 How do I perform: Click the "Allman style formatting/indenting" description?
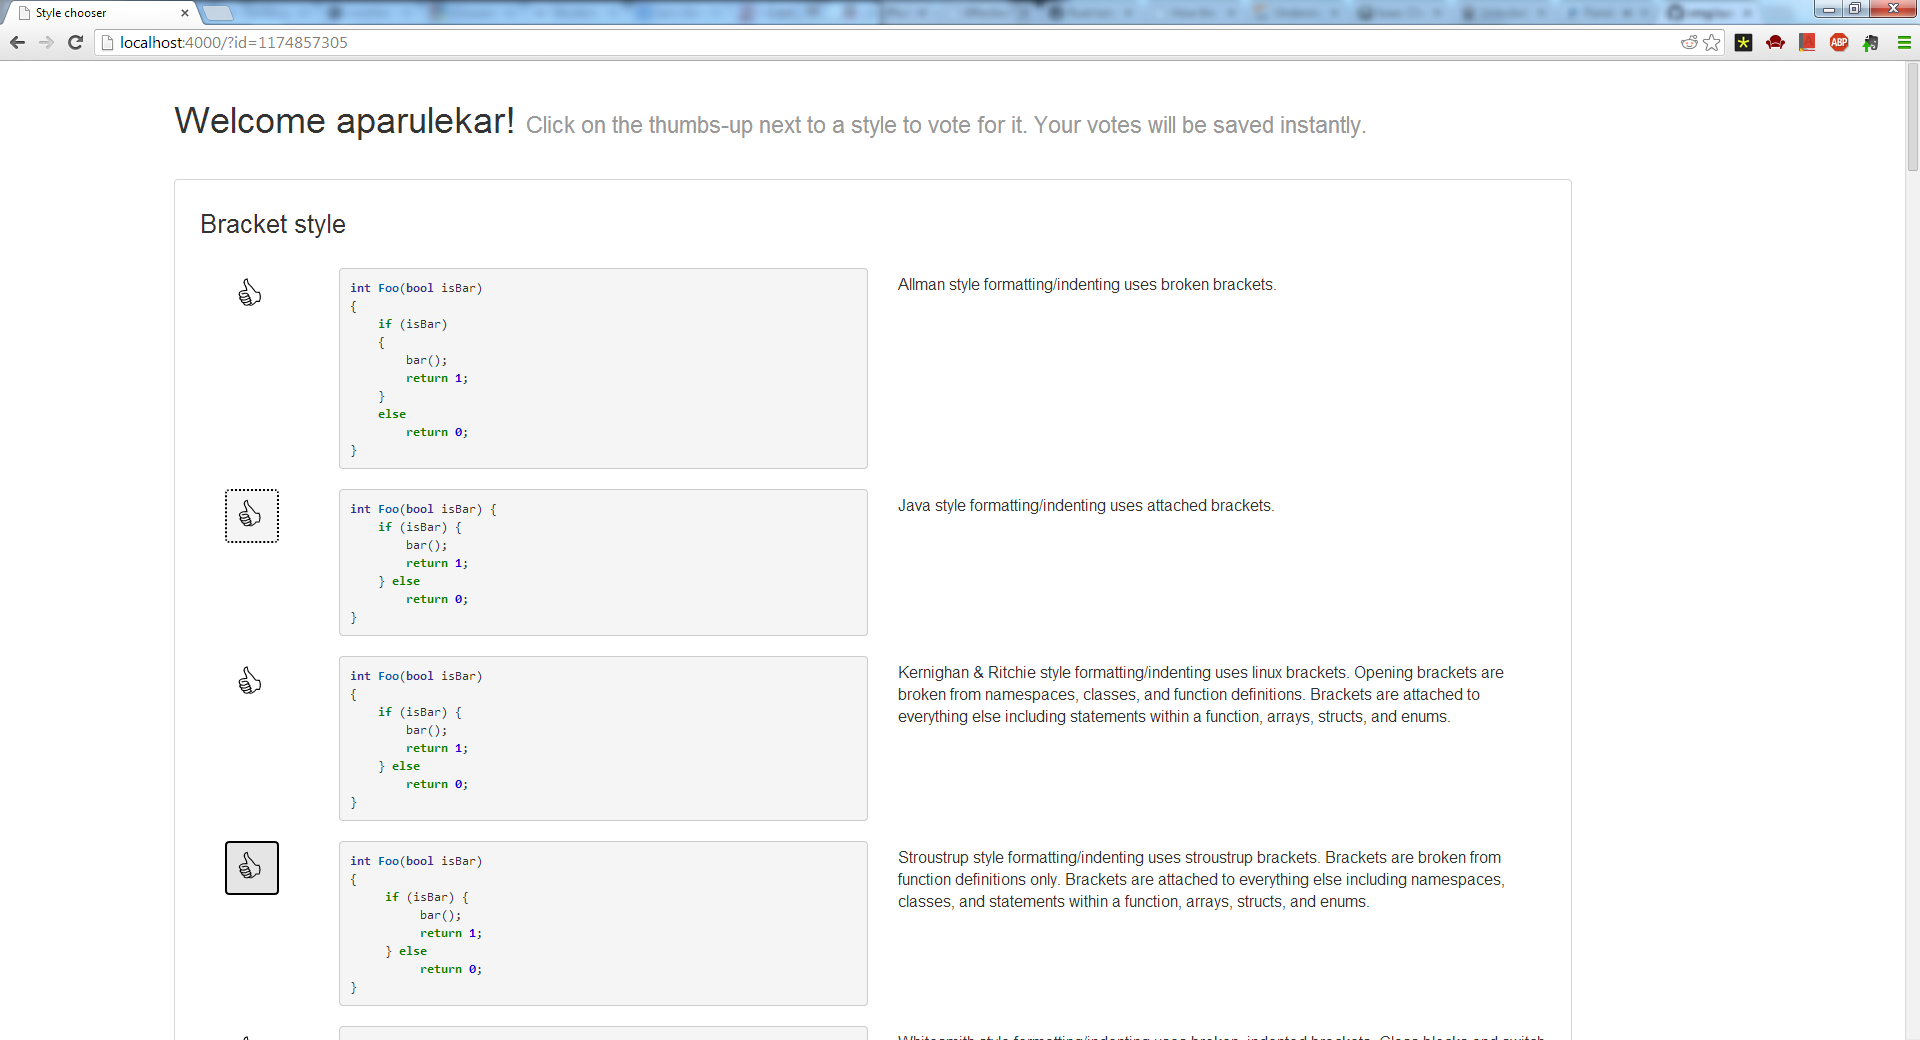[x=1087, y=285]
